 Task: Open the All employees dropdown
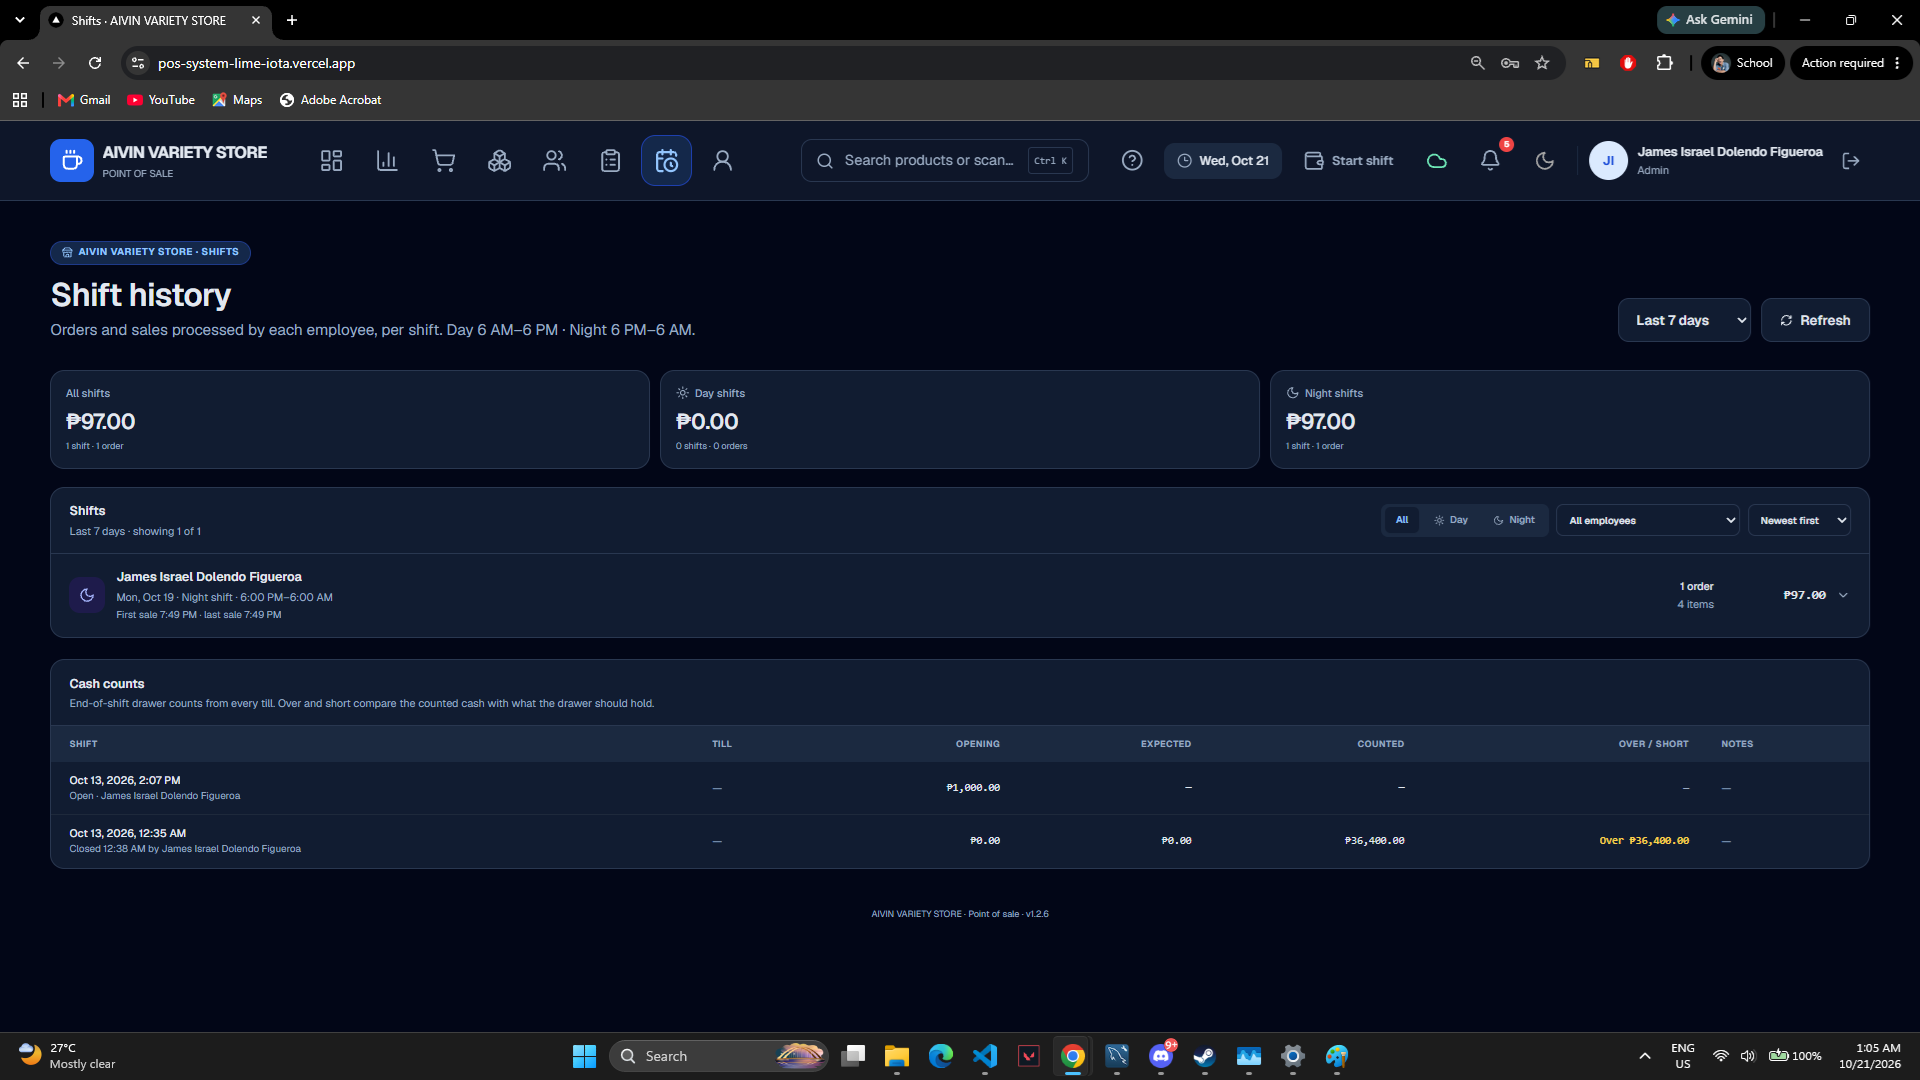coord(1648,520)
